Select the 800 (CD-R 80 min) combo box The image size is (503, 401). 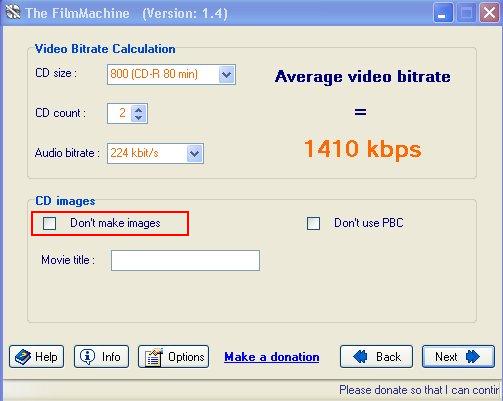click(x=171, y=74)
